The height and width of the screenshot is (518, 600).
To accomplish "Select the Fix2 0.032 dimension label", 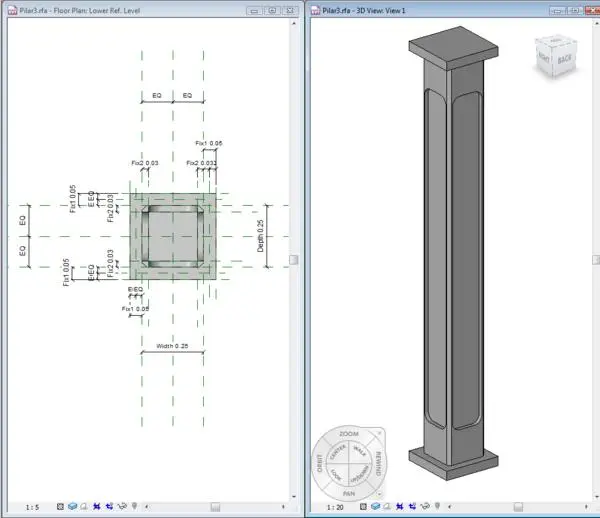I will coord(202,163).
